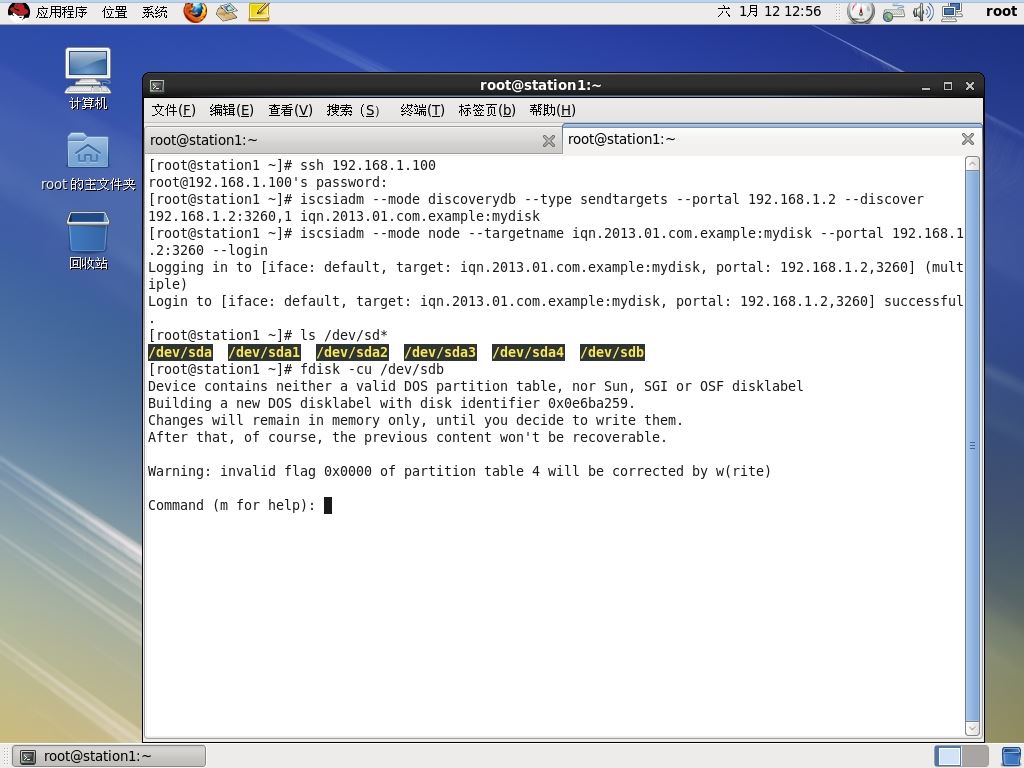Close the second terminal tab
Viewport: 1024px width, 768px height.
[968, 138]
